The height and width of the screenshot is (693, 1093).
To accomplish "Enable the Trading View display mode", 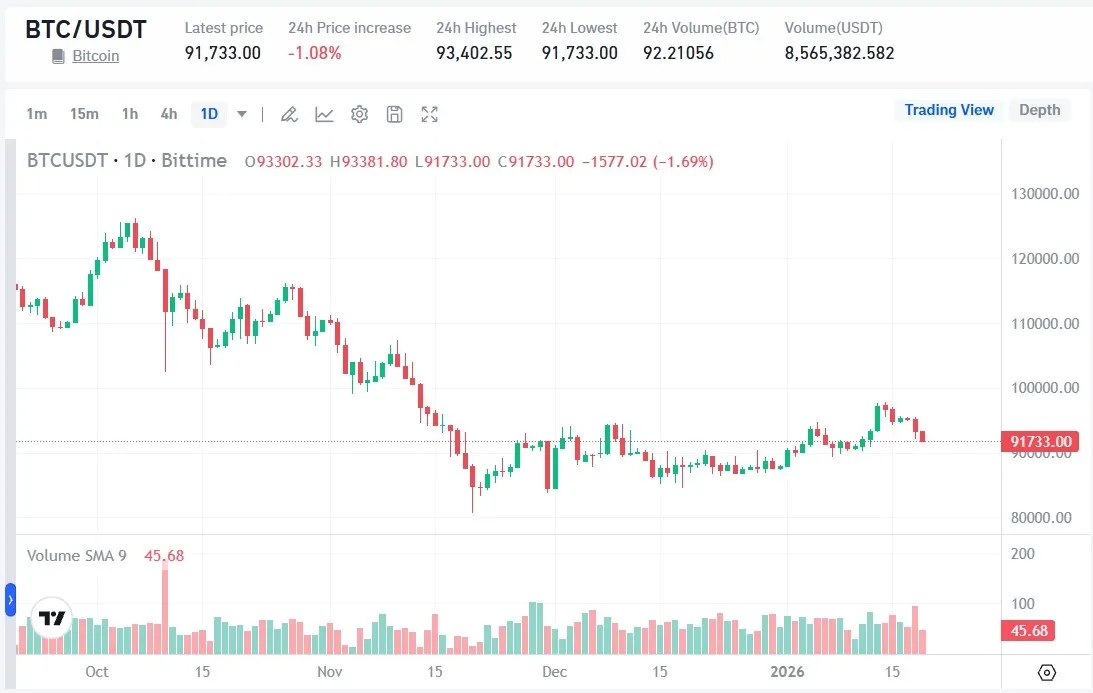I will pos(947,110).
